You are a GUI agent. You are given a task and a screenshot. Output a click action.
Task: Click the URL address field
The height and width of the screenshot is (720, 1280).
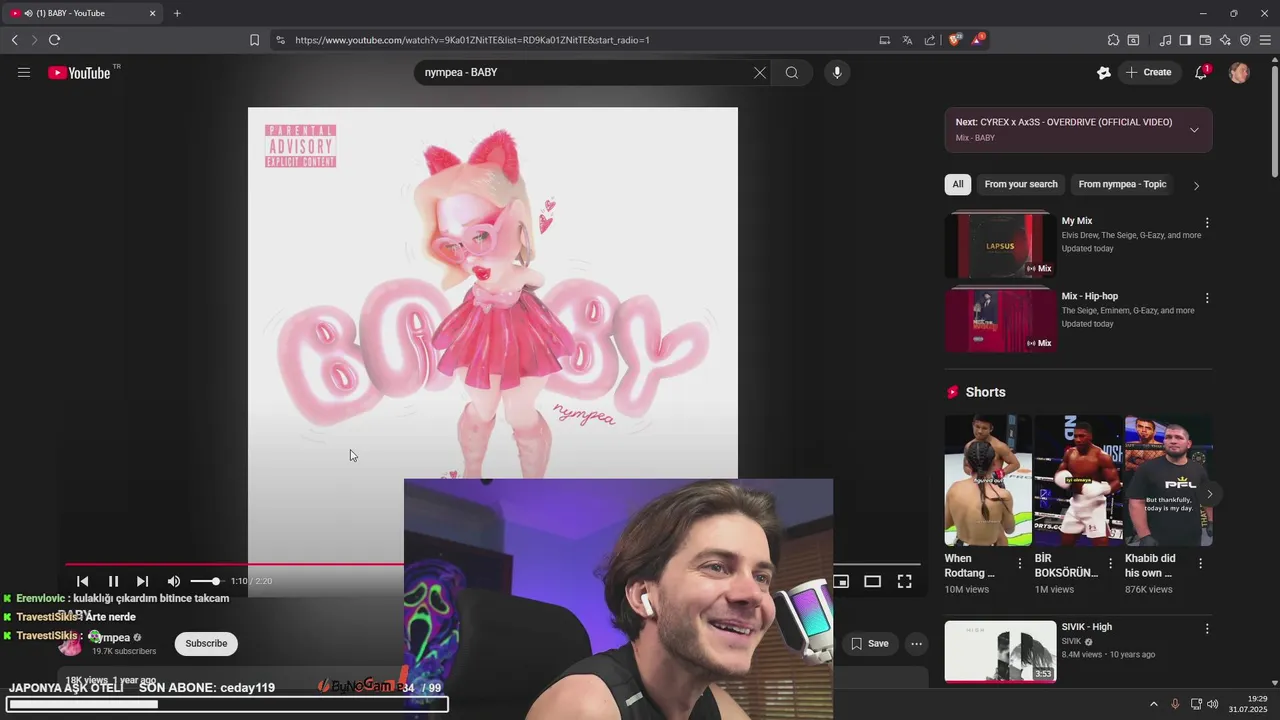(580, 40)
